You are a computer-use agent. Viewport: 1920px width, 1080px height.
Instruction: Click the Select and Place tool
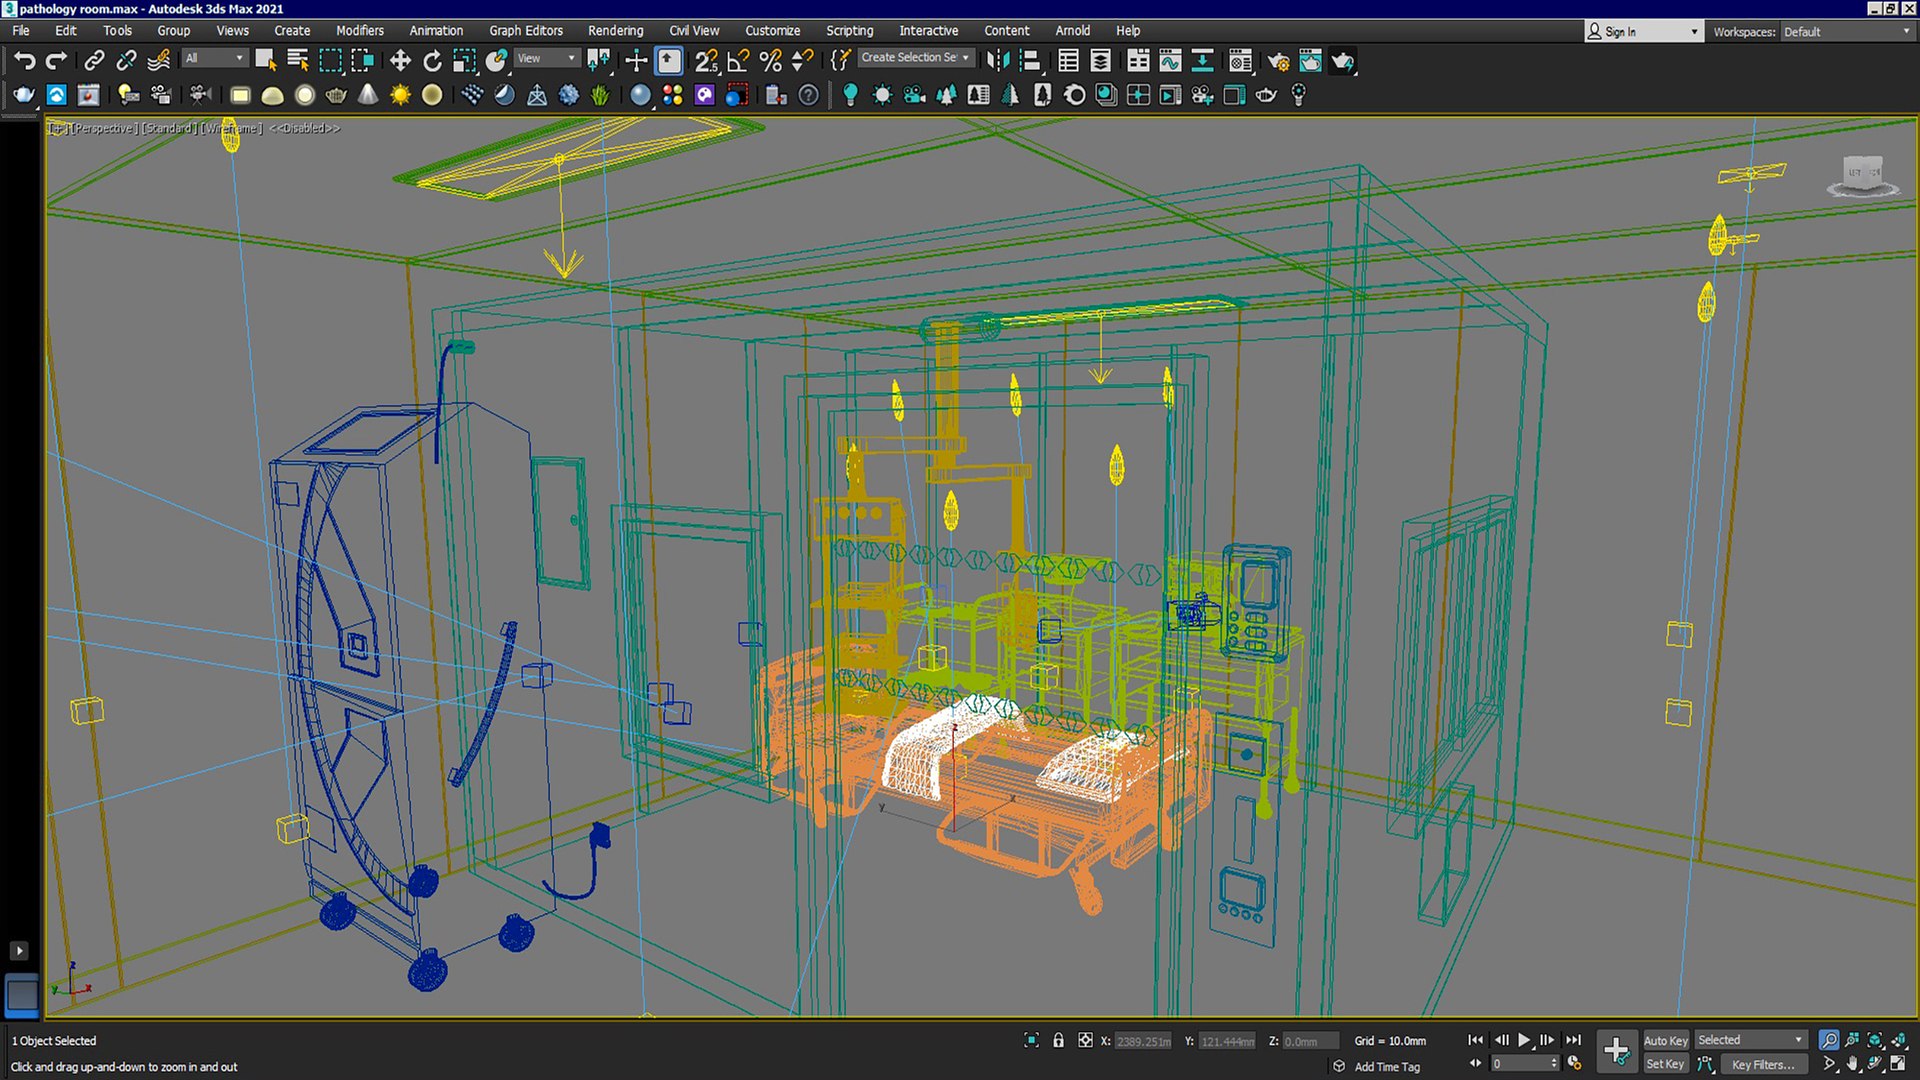[496, 61]
